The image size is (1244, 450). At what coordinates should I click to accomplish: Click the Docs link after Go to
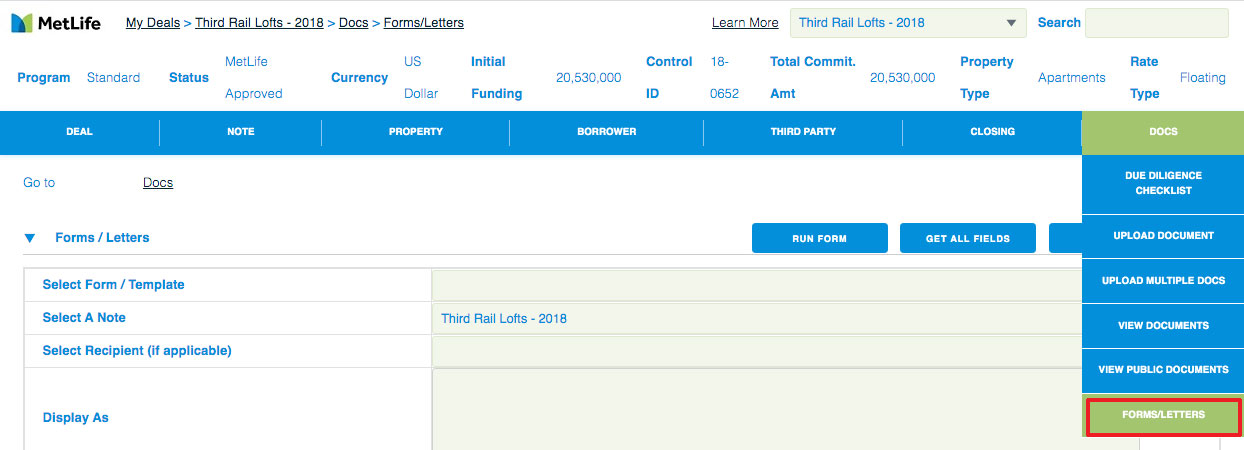tap(158, 183)
